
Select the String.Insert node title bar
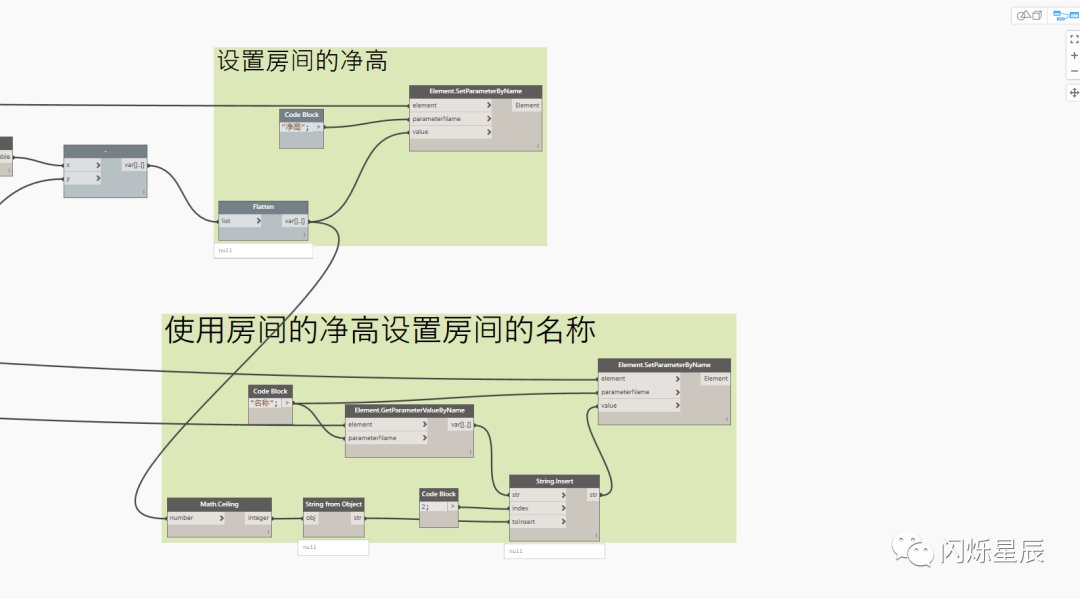click(x=554, y=480)
